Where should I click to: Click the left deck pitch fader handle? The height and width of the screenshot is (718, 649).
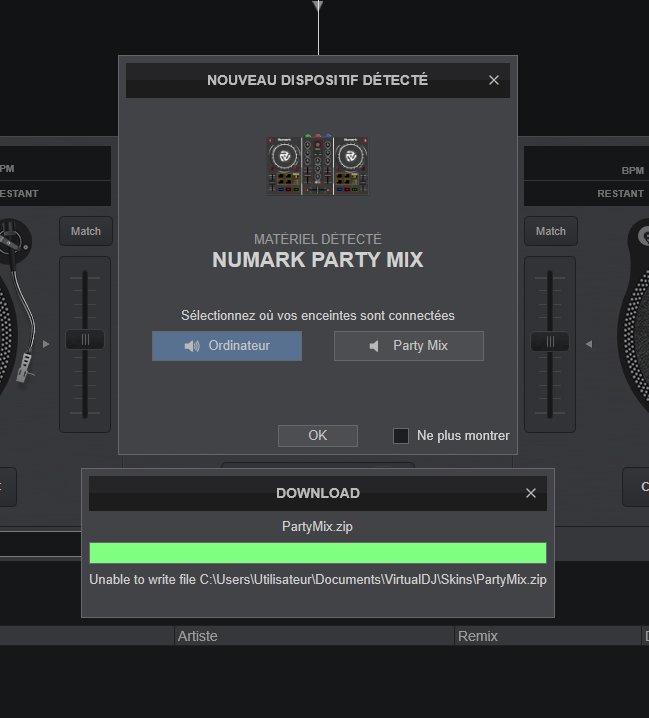(x=85, y=340)
